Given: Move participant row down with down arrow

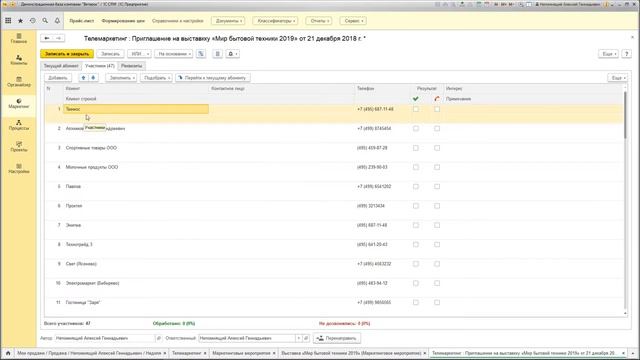Looking at the screenshot, I should pos(93,78).
